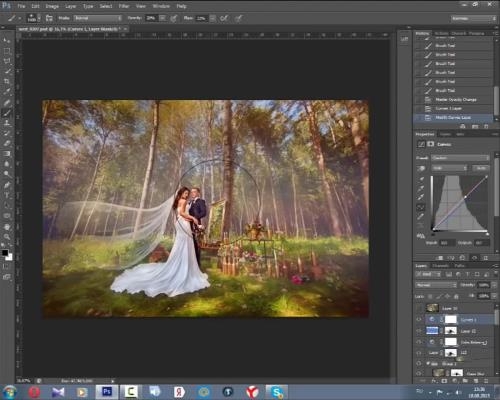500x400 pixels.
Task: Select the black point eyedropper in Curves
Action: point(421,180)
